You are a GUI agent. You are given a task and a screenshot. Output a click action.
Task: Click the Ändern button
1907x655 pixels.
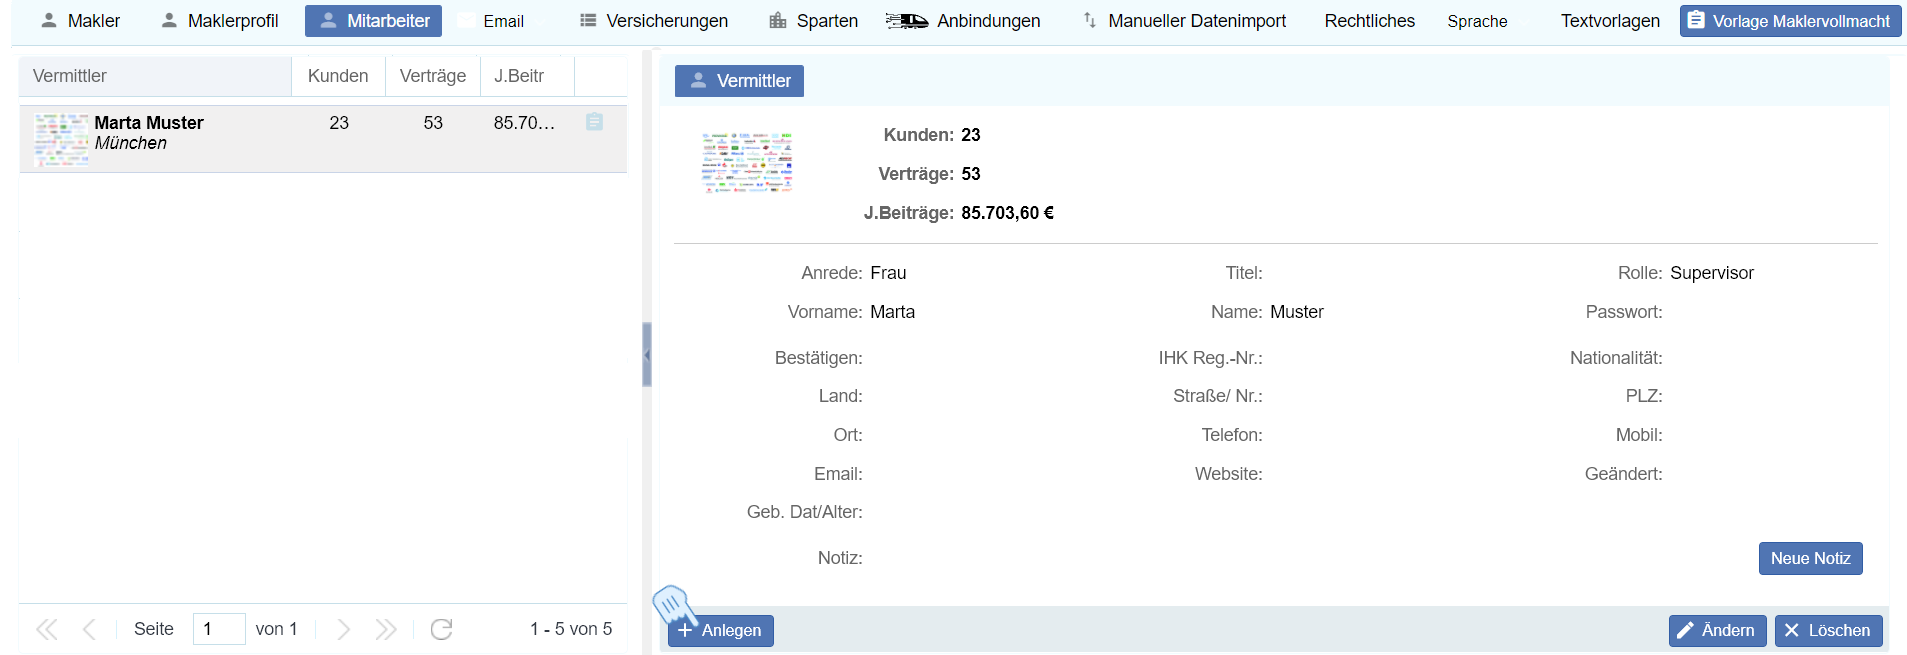tap(1717, 630)
